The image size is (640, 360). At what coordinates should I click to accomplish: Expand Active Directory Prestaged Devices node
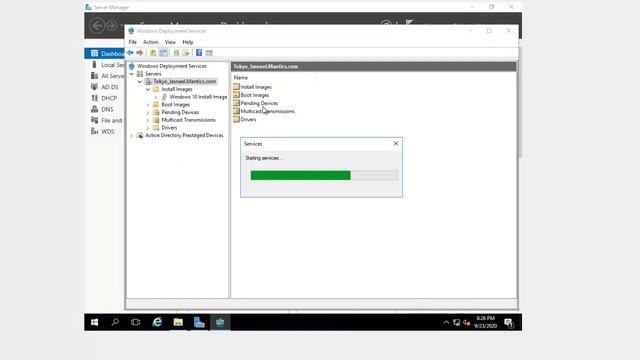pos(132,136)
